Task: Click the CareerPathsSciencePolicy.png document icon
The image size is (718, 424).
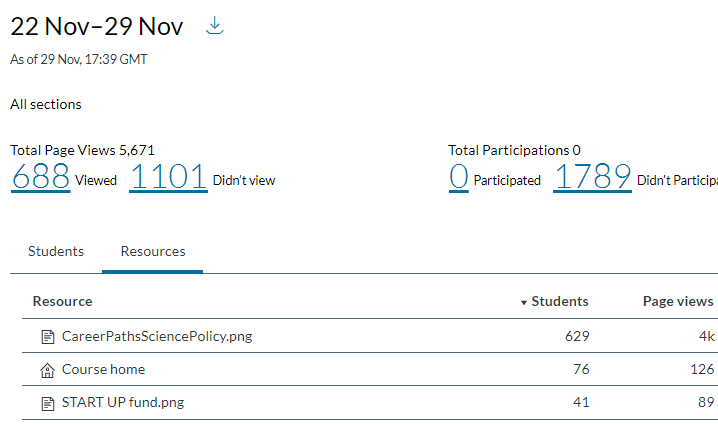Action: pyautogui.click(x=46, y=336)
